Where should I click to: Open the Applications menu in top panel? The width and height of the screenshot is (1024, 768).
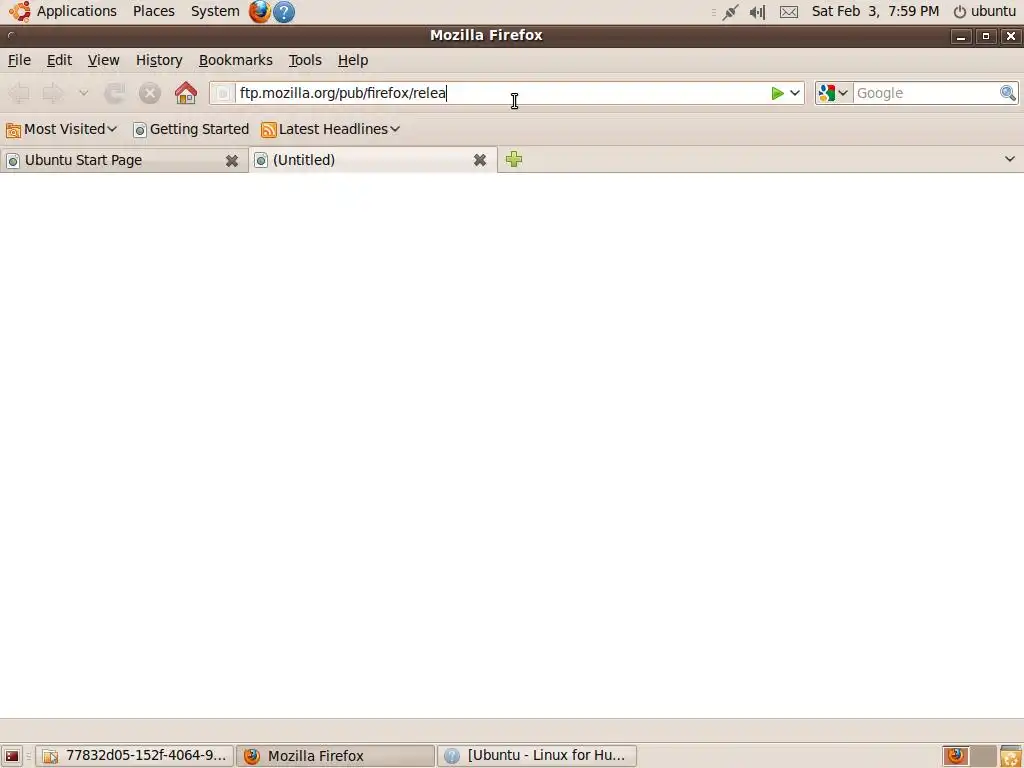pos(76,11)
